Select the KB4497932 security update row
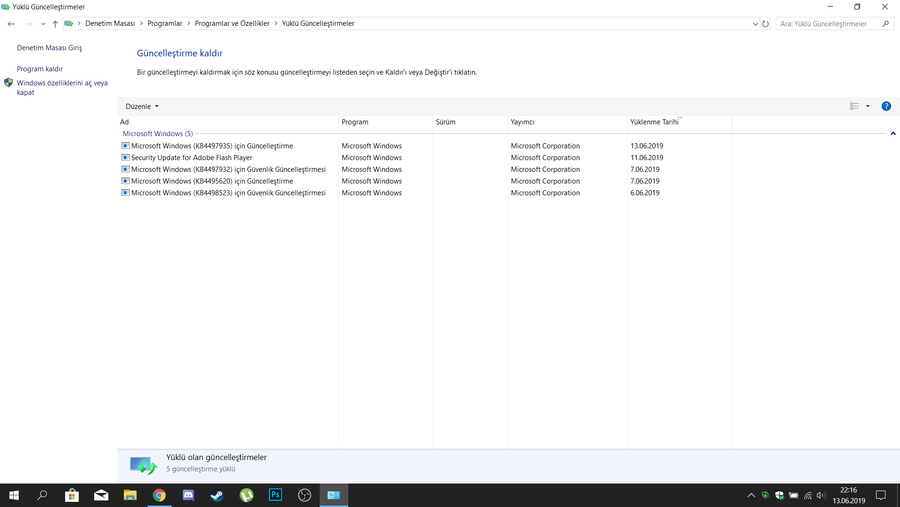 (x=425, y=169)
